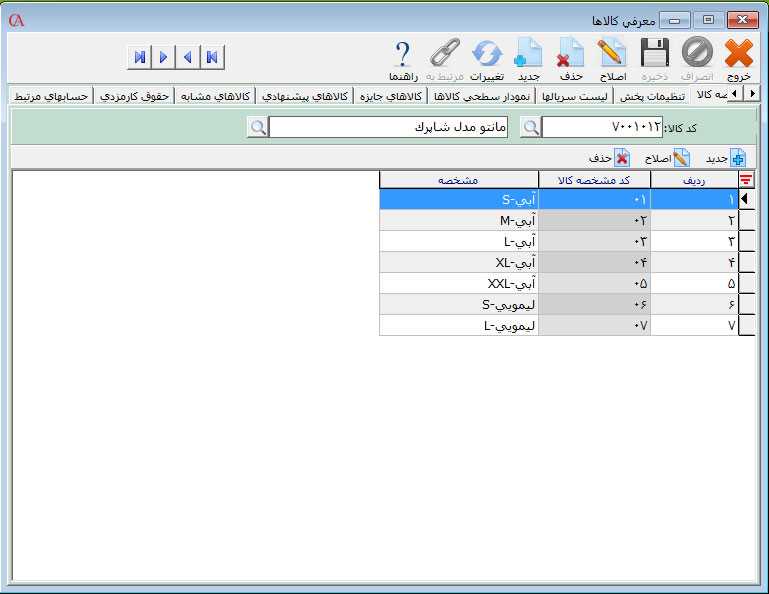
Task: Click the حذف (delete) icon in main toolbar
Action: 570,54
